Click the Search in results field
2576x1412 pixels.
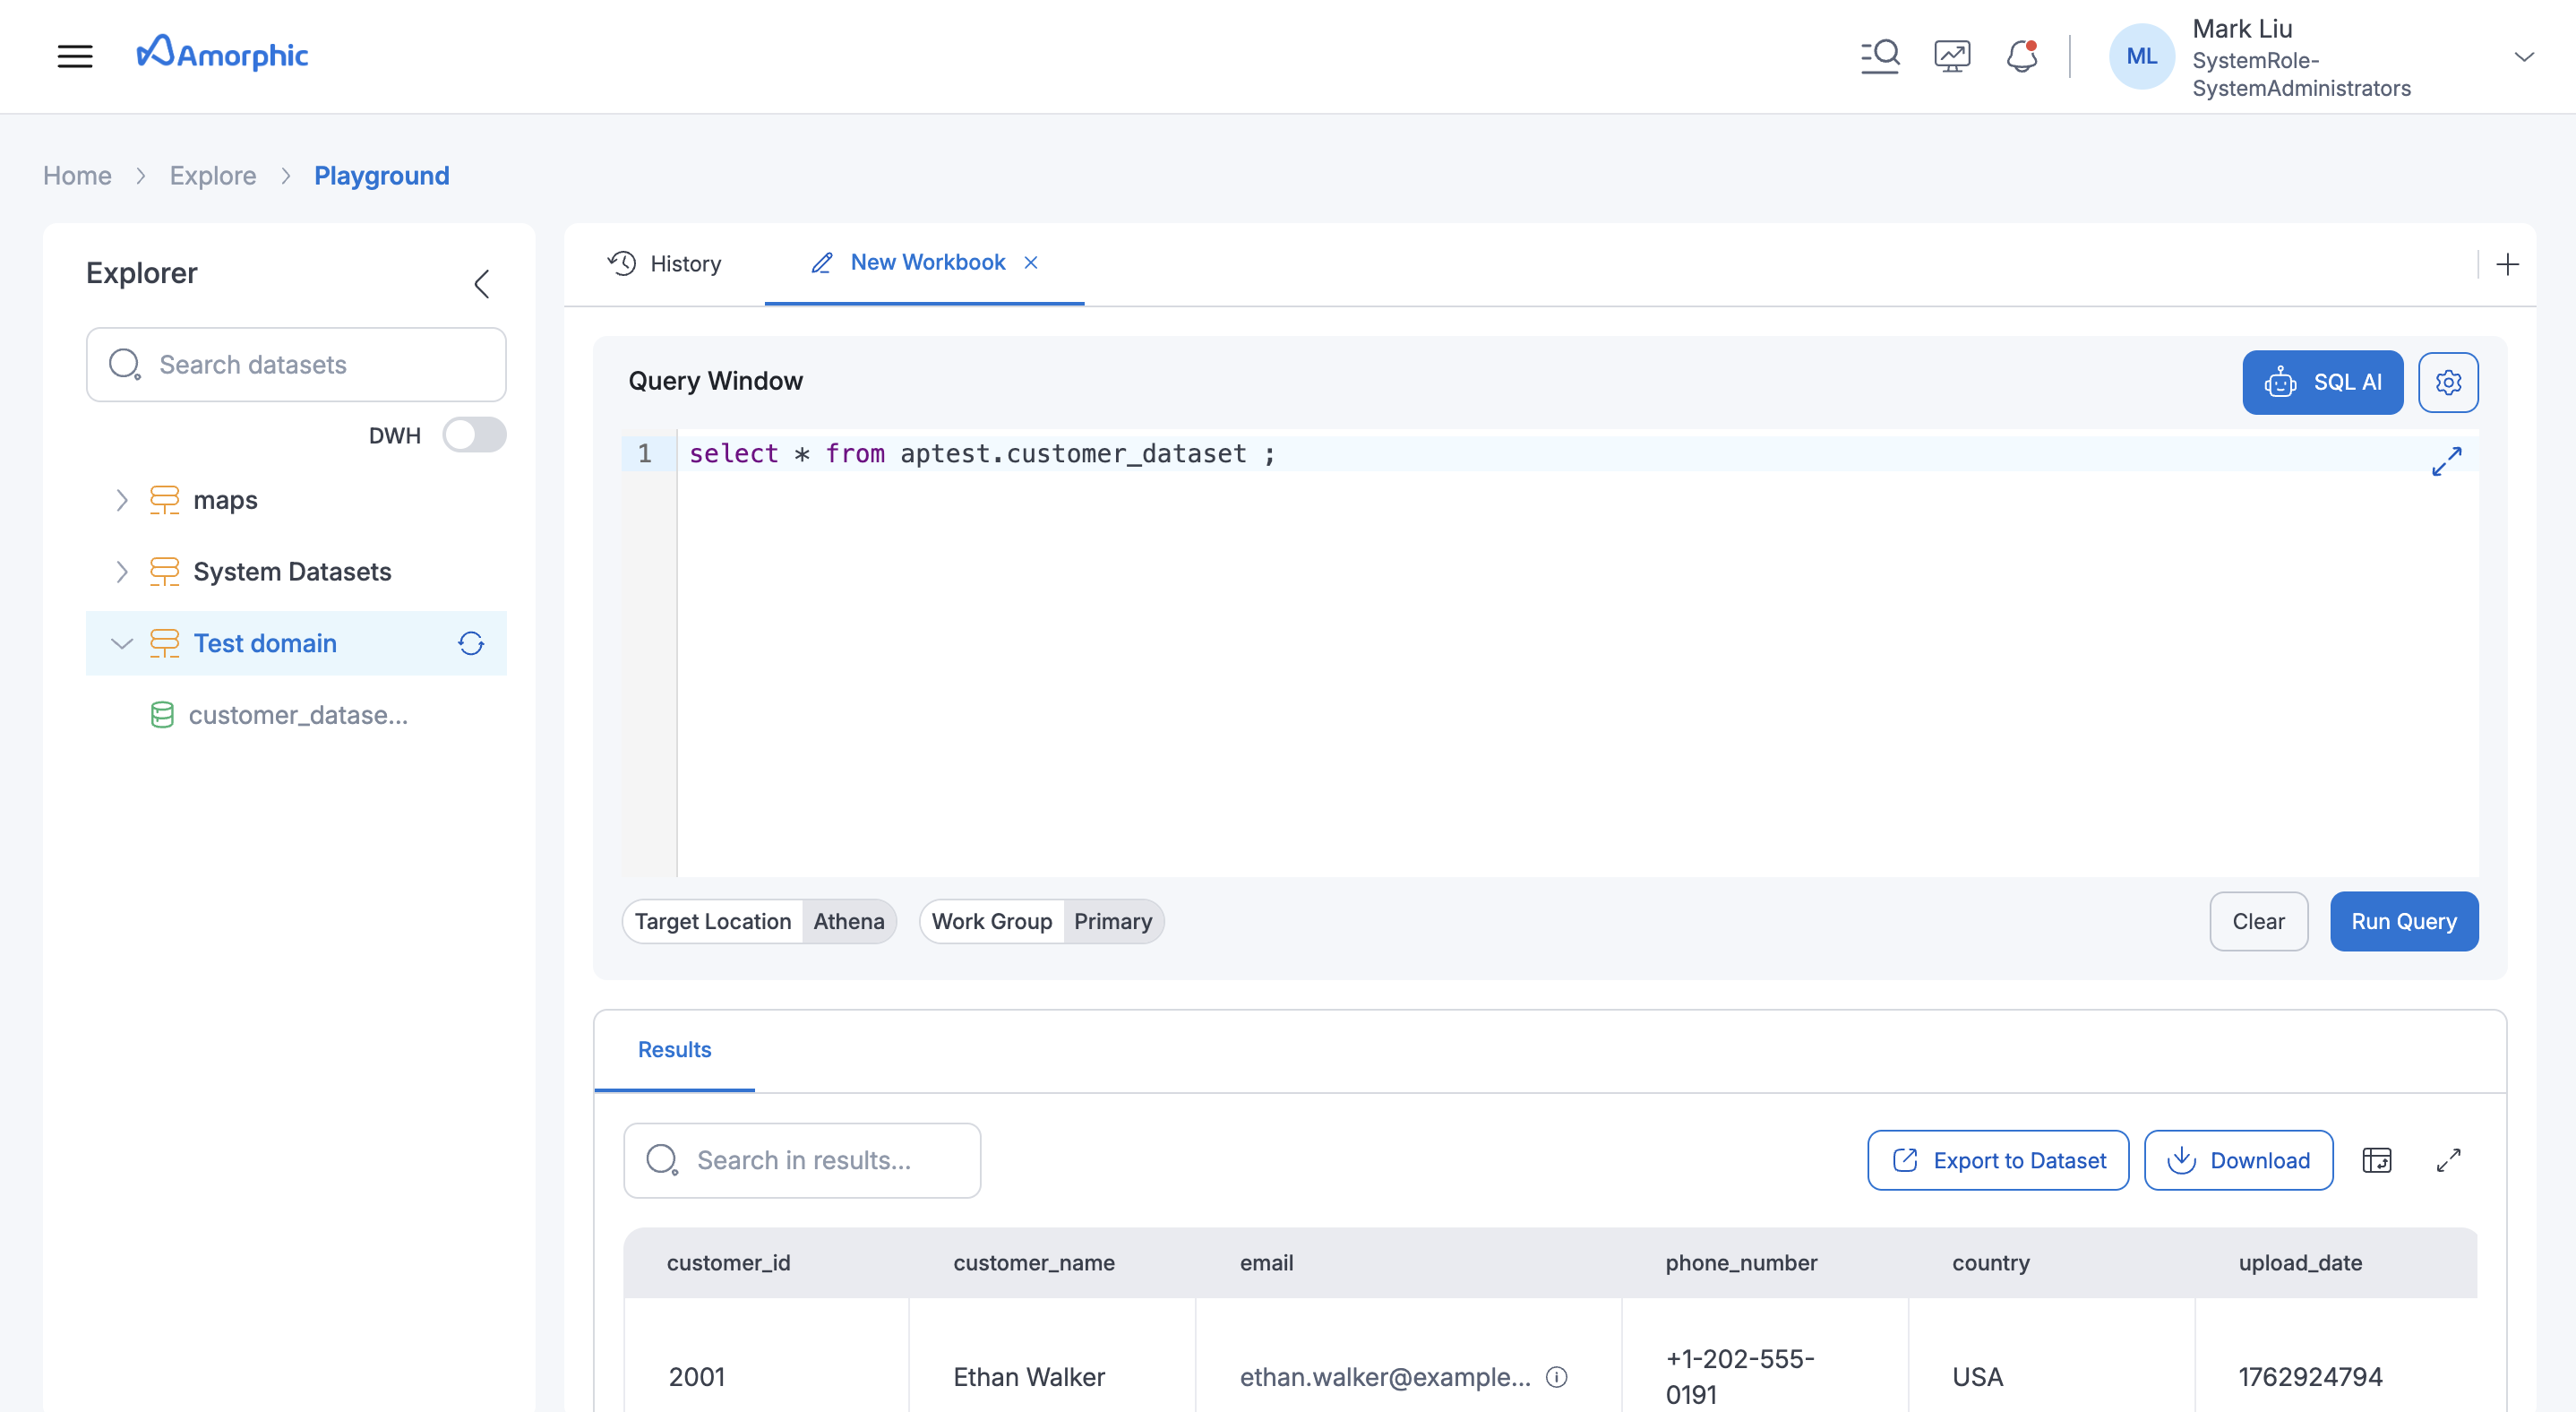[801, 1160]
